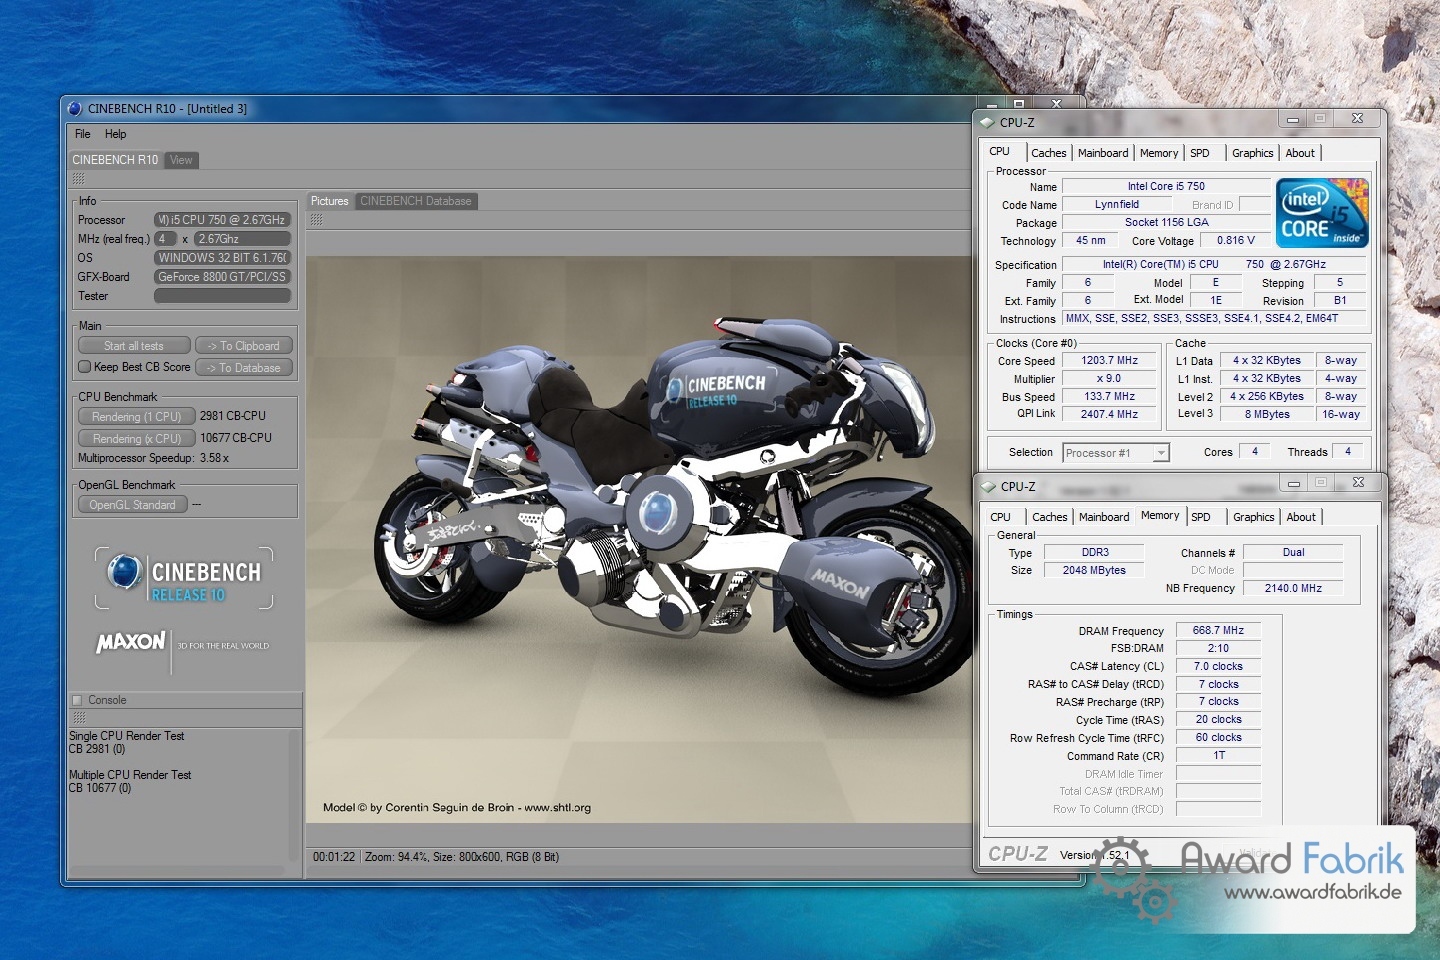This screenshot has width=1440, height=960.
Task: Switch to the Pictures tab
Action: coord(329,201)
